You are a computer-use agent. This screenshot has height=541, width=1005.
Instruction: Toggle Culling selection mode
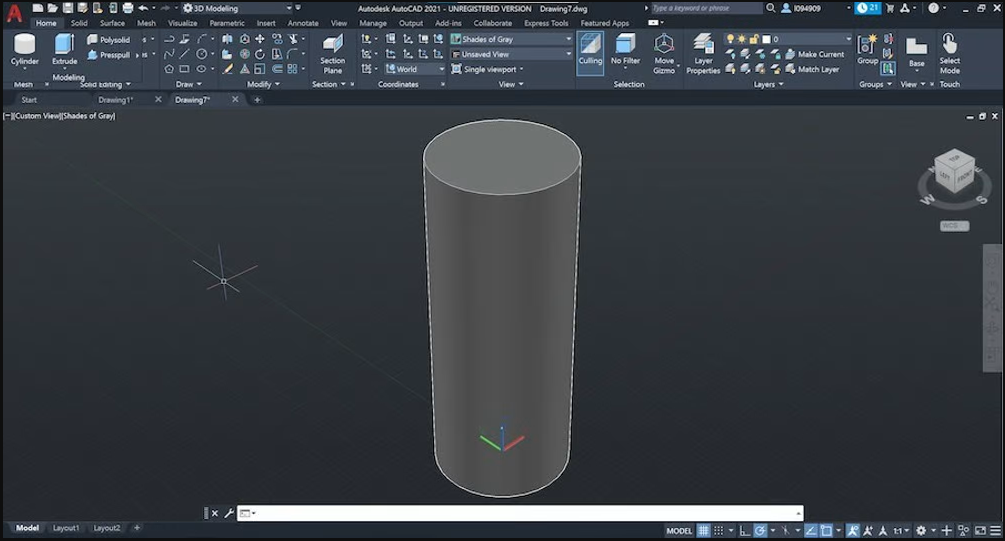[x=590, y=53]
